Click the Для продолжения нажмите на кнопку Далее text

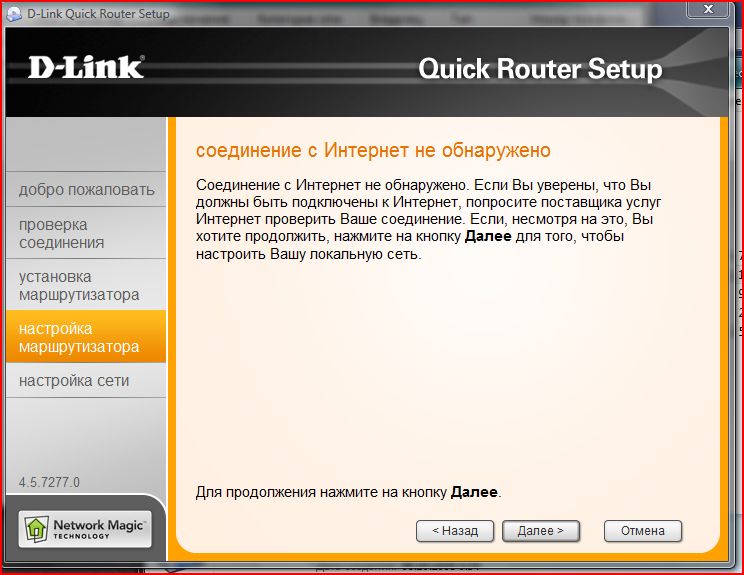348,492
